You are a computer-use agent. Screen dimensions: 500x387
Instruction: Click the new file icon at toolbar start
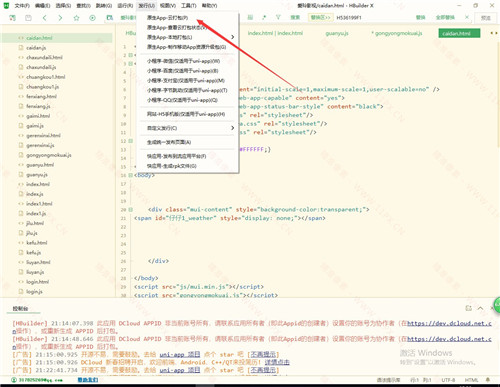(12, 18)
